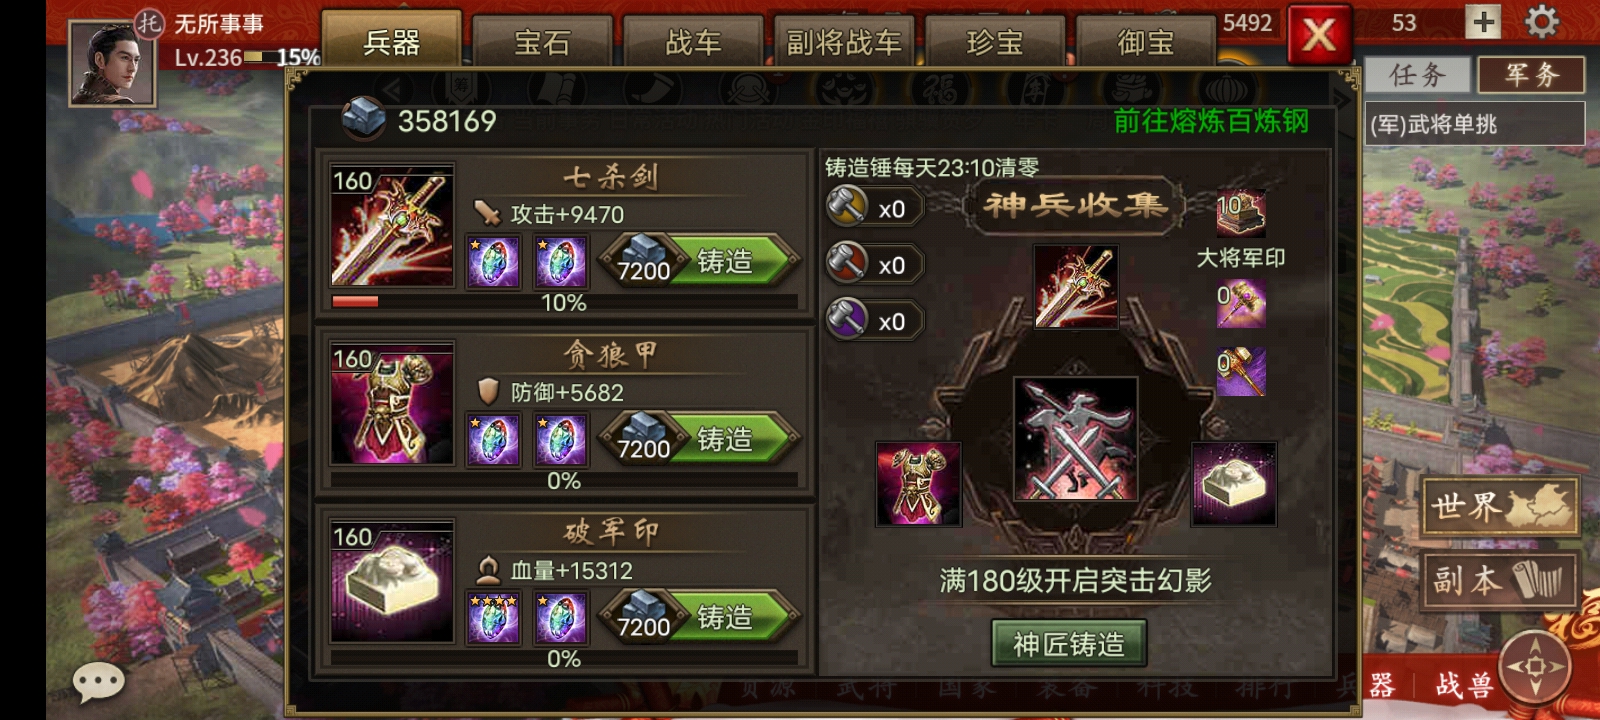
Task: Click the 神匠铸造 button
Action: pyautogui.click(x=1069, y=644)
